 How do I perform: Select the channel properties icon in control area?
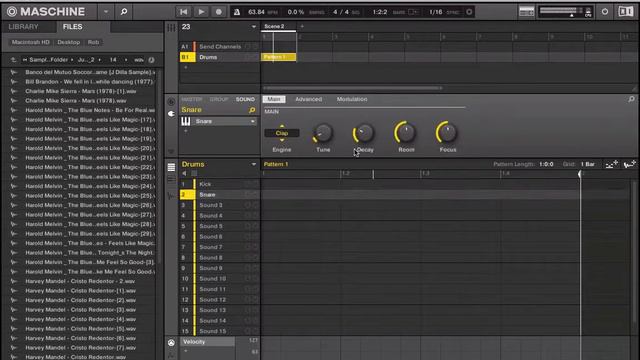tap(171, 101)
